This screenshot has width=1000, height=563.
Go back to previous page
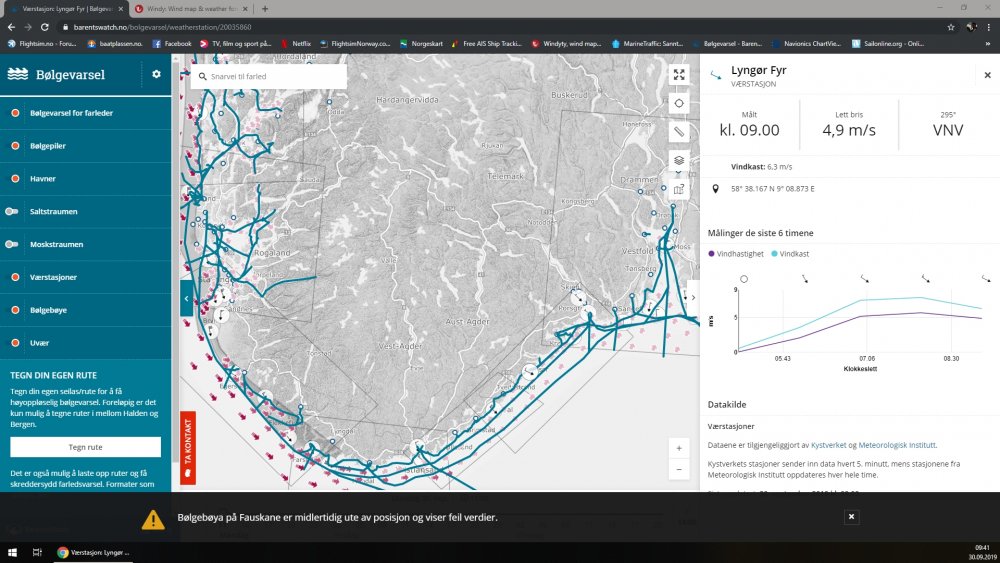11,27
